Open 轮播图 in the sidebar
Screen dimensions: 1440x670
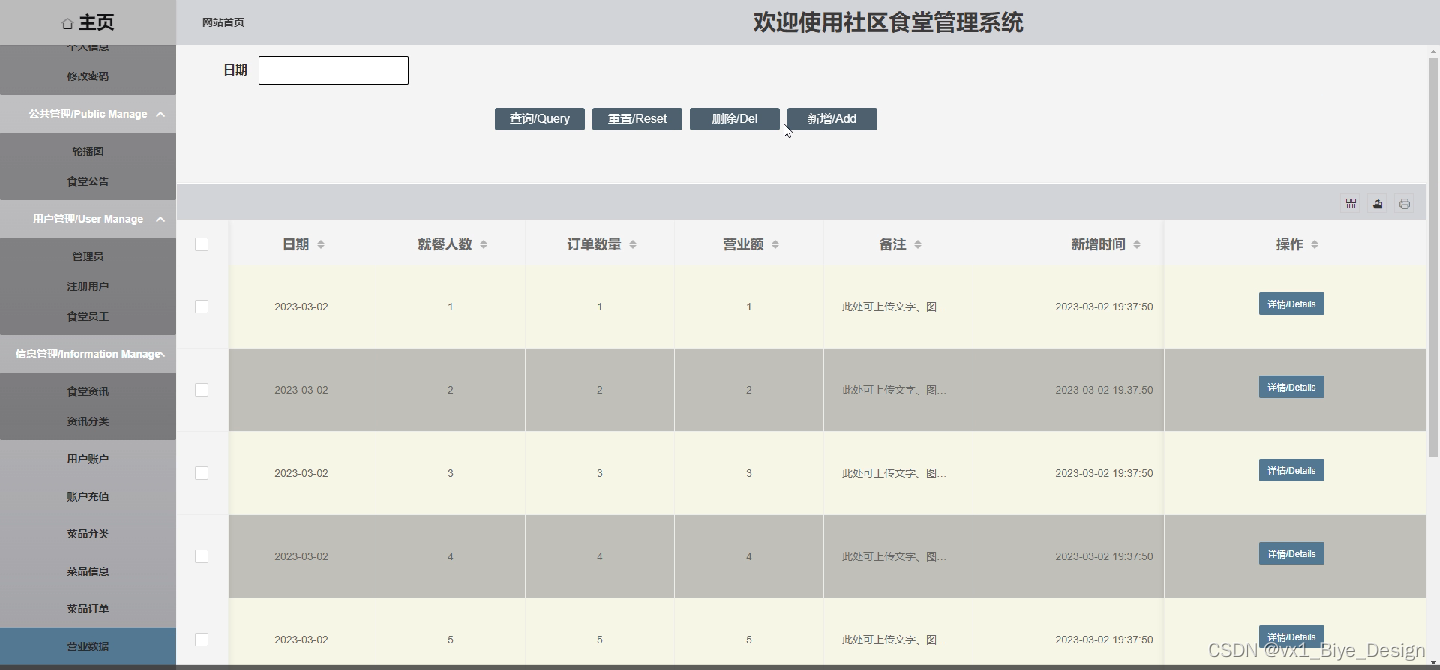[88, 152]
